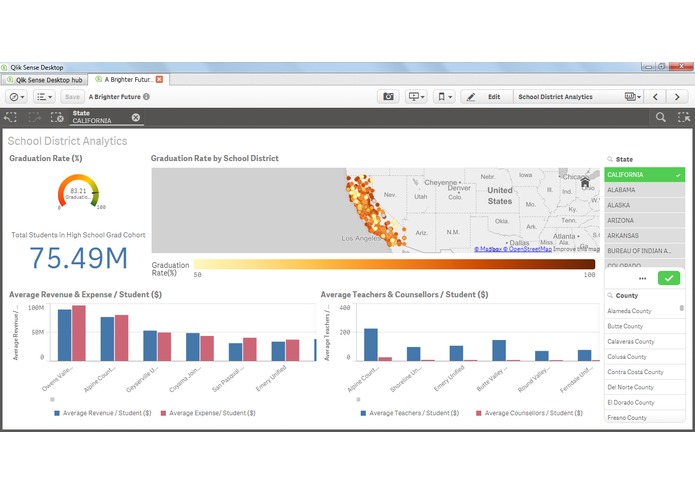Remove the State CALIFORNIA selection
The image size is (695, 494).
(136, 117)
